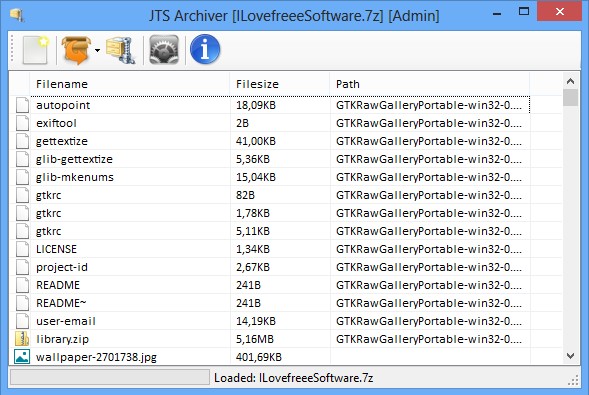Image resolution: width=589 pixels, height=395 pixels.
Task: Select the glib-gettextize filename
Action: click(x=74, y=159)
